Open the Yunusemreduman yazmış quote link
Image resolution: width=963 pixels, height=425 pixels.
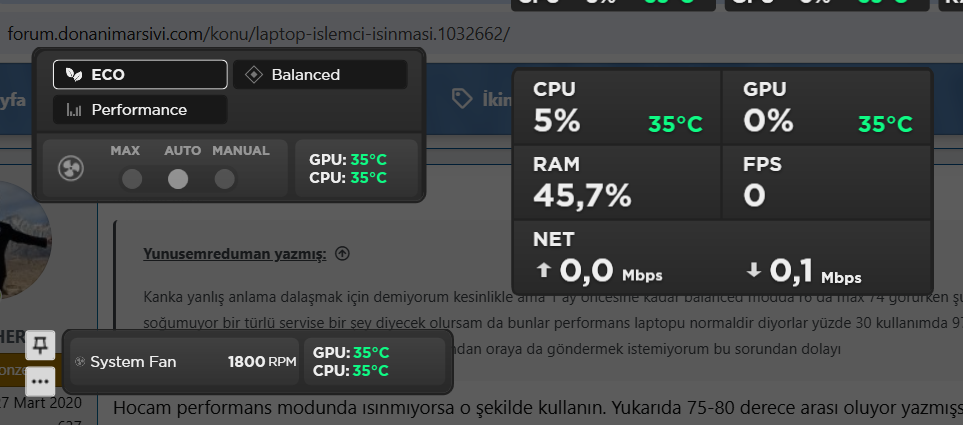[x=235, y=254]
